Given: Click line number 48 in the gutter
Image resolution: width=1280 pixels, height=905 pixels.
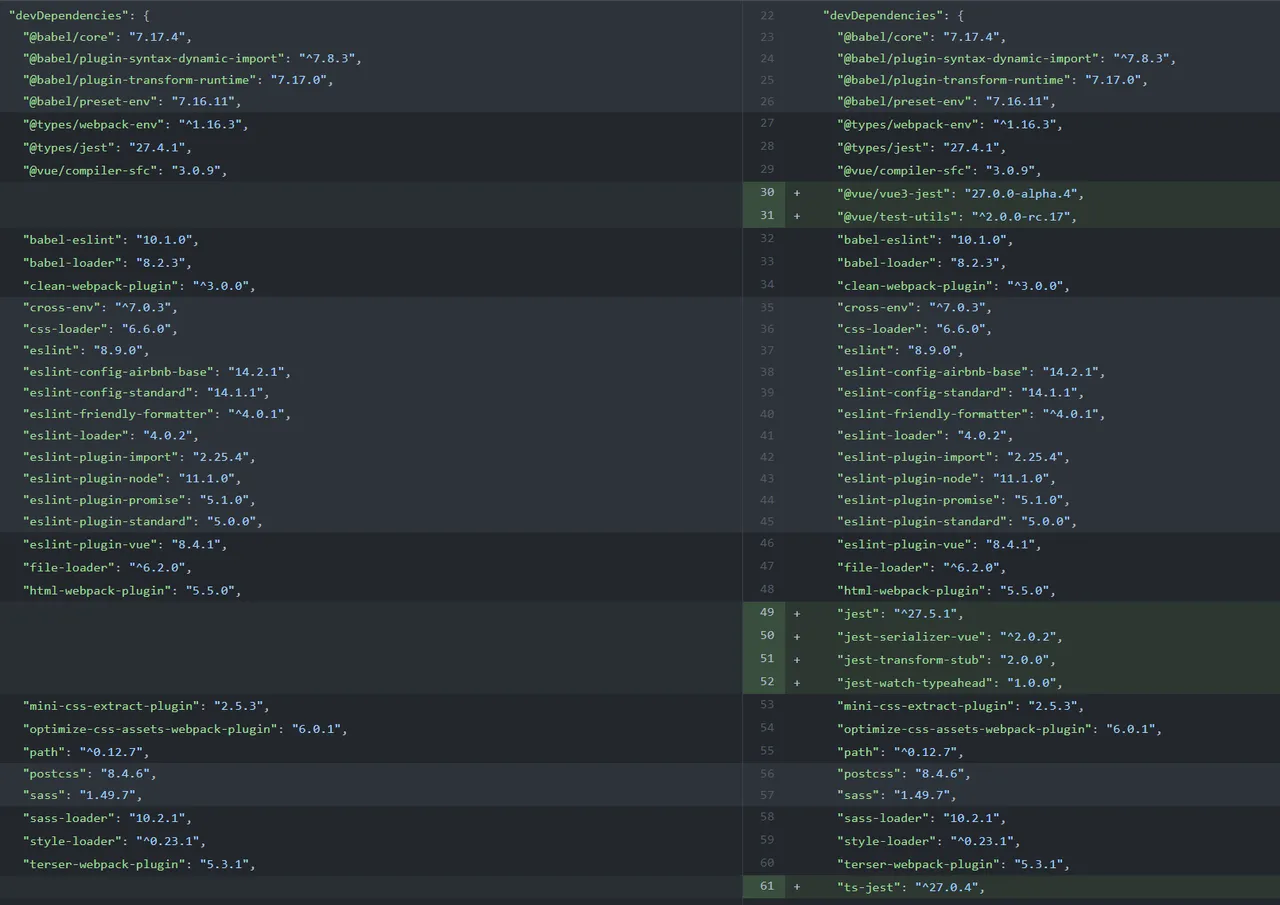Looking at the screenshot, I should point(767,589).
